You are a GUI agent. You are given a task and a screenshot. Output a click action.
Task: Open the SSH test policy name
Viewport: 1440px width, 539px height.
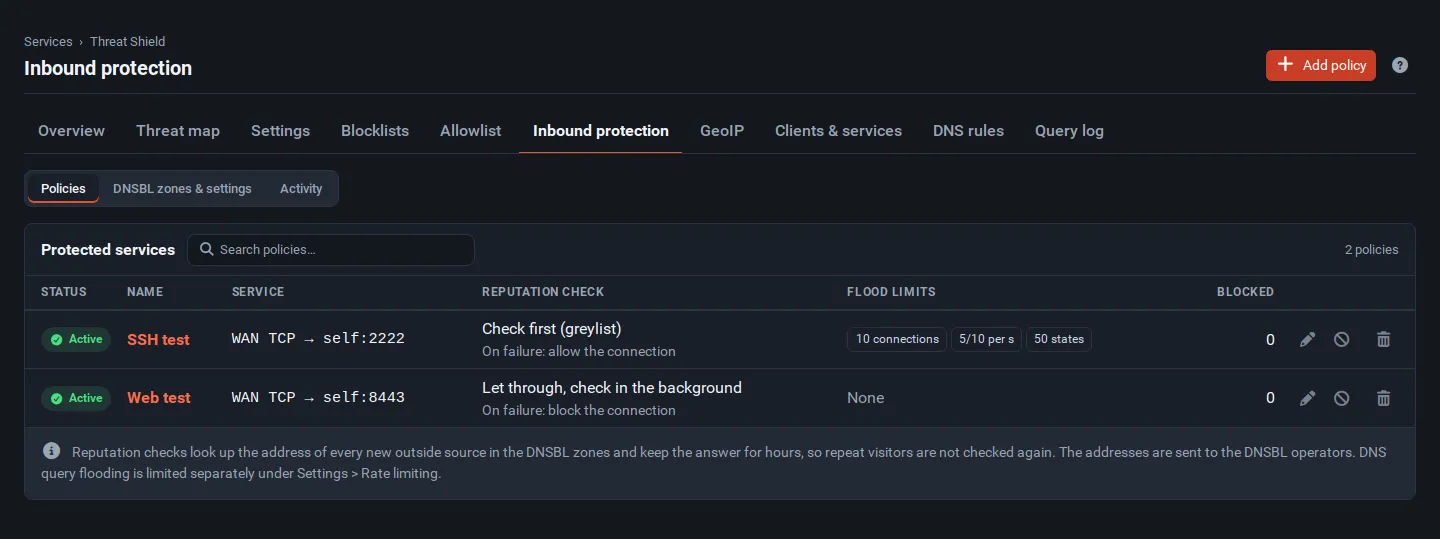158,340
